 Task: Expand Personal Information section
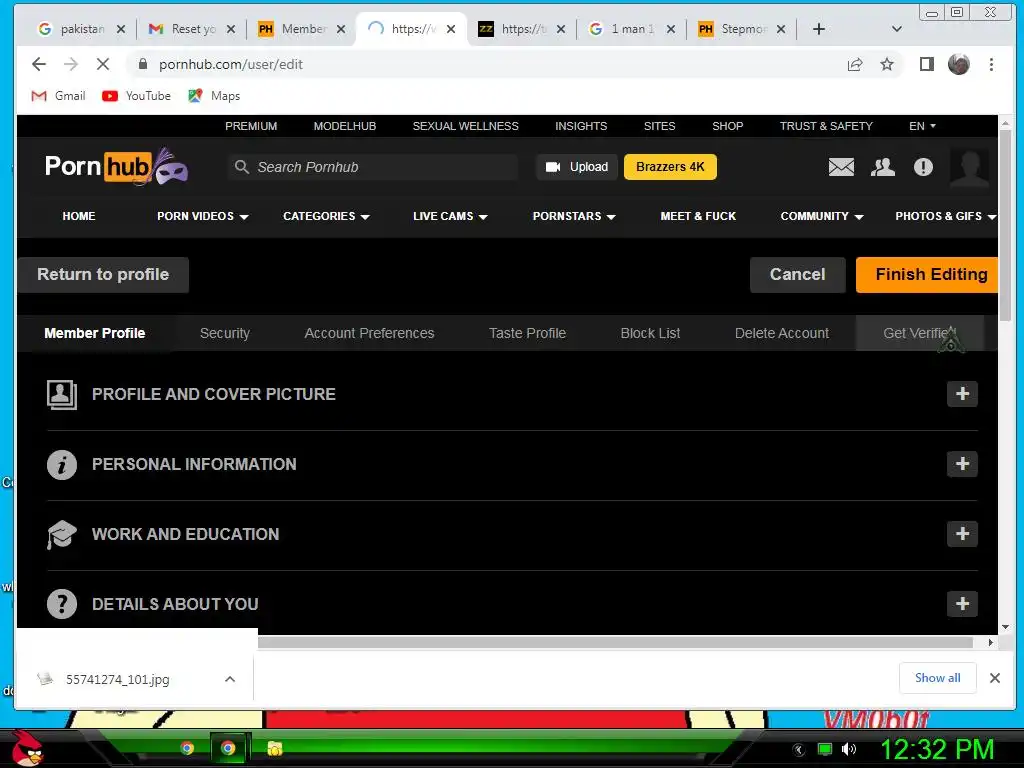(962, 464)
